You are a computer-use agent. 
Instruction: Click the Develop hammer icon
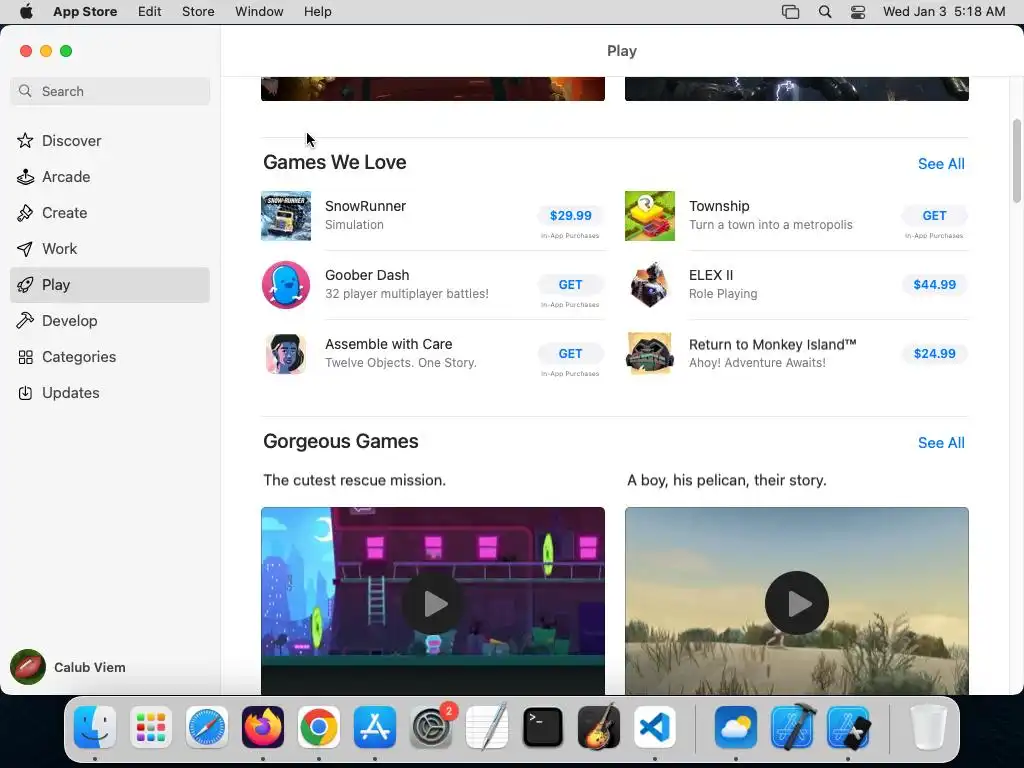(x=25, y=321)
